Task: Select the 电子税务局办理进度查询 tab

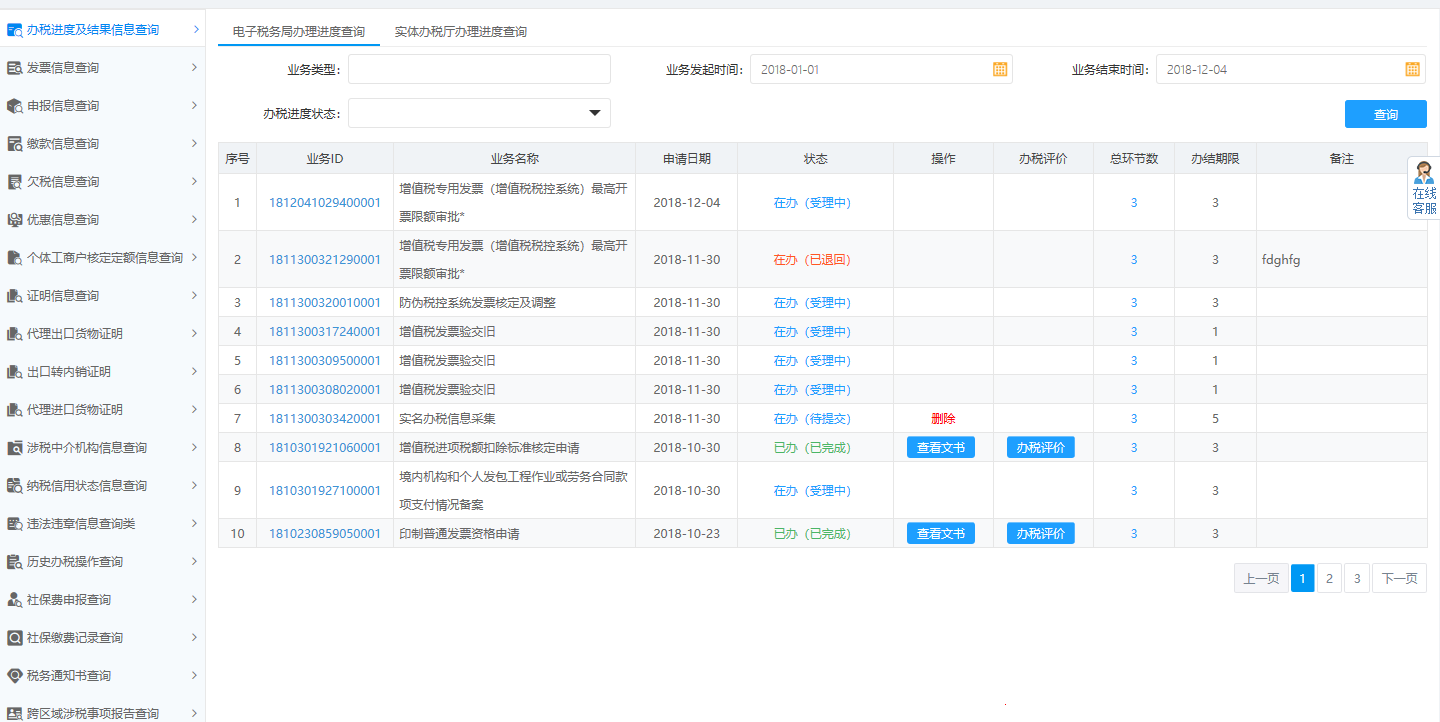Action: [301, 31]
